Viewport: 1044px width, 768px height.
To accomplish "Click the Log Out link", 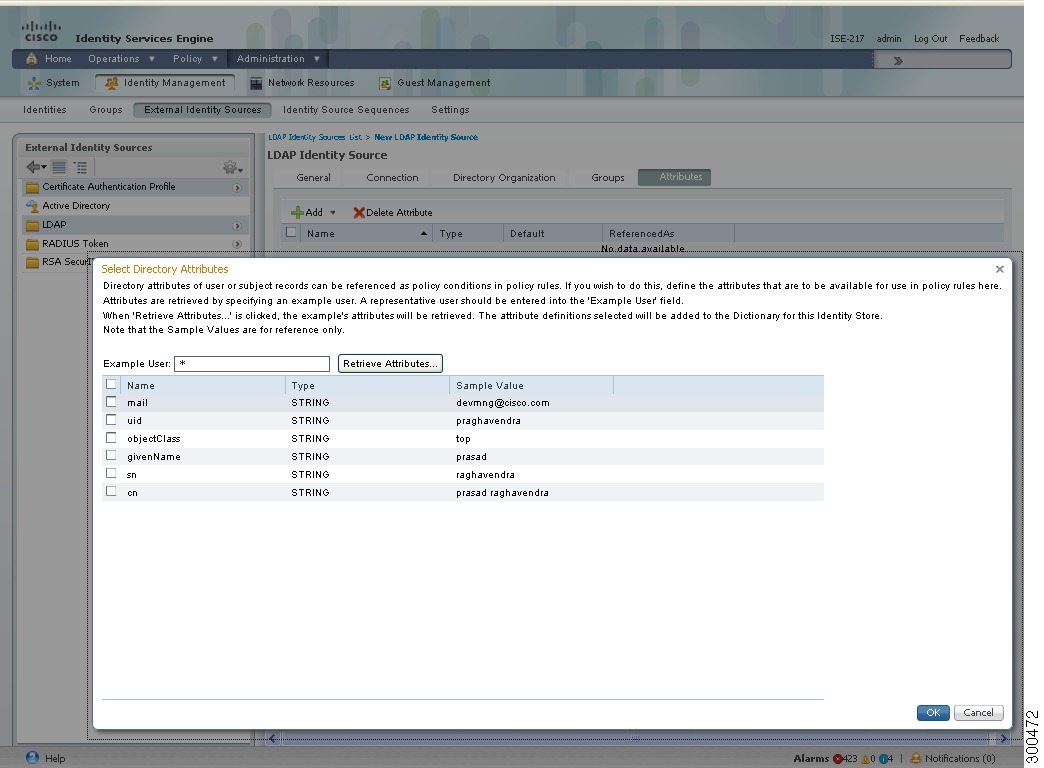I will pyautogui.click(x=930, y=39).
